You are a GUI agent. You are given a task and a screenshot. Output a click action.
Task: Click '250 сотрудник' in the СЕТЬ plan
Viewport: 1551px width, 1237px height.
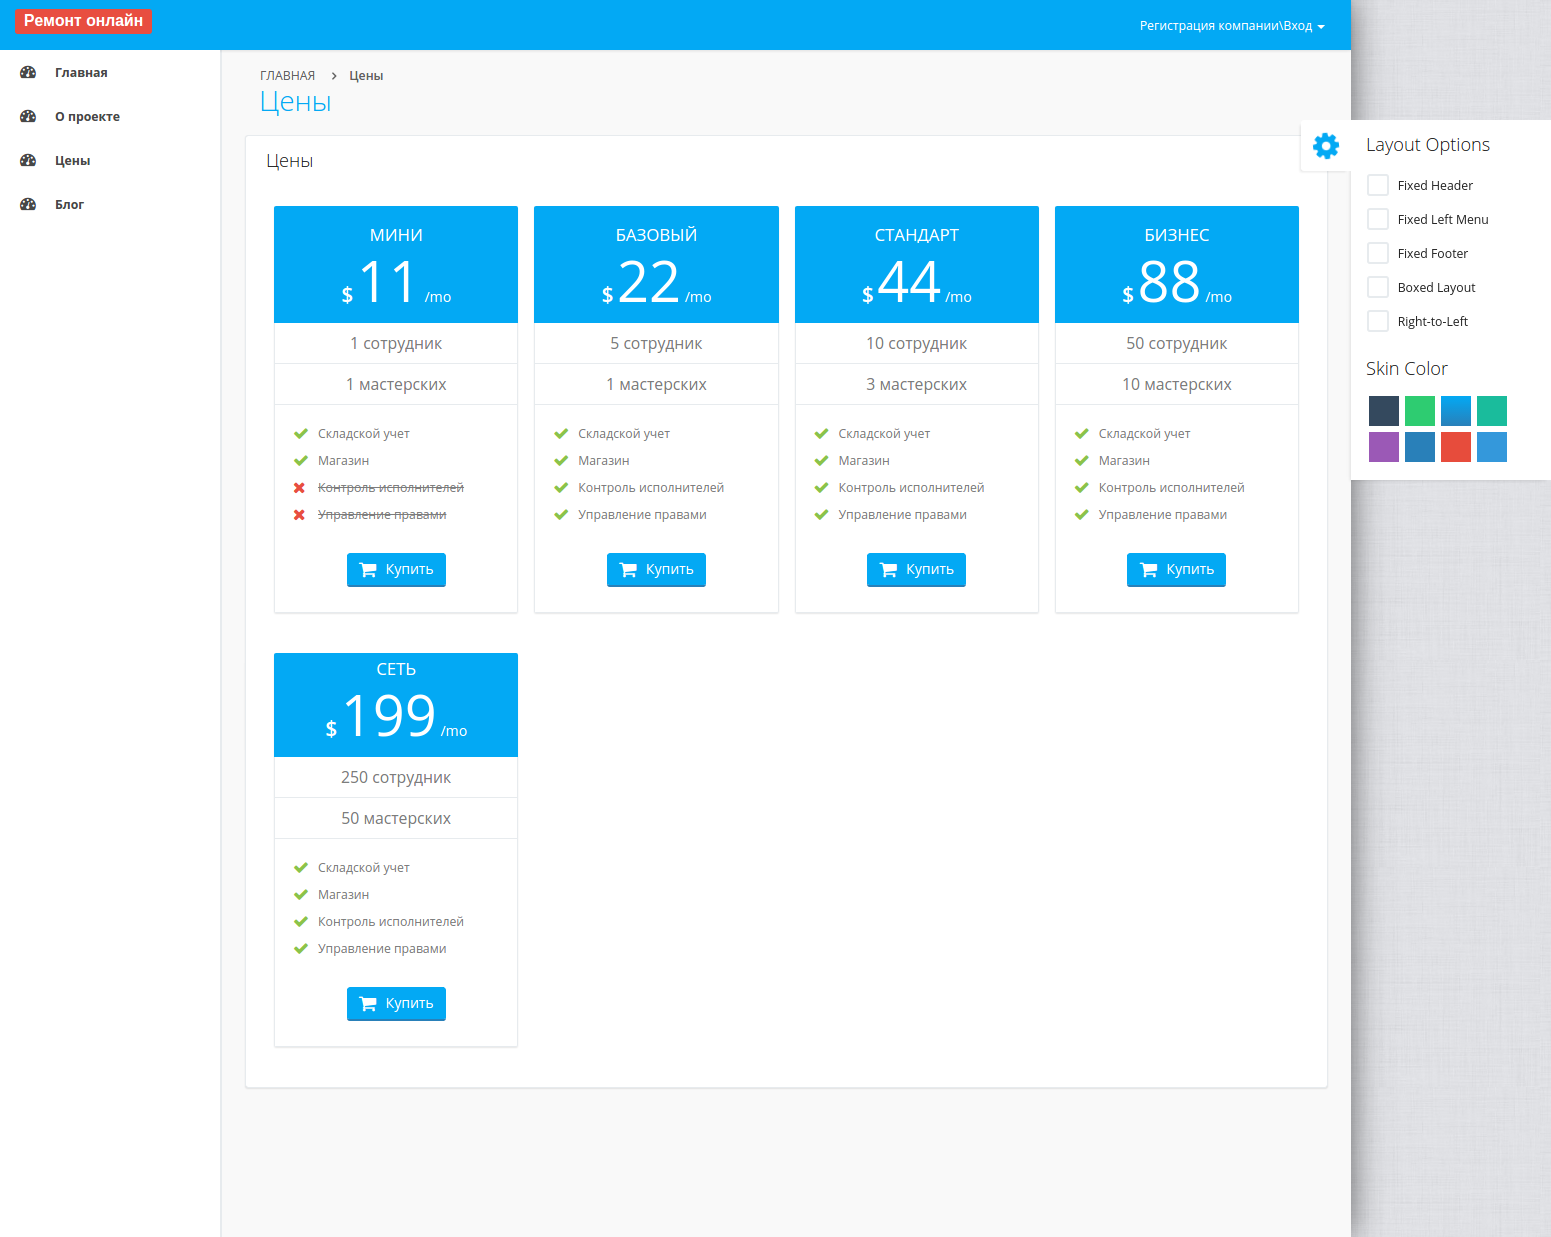tap(396, 778)
